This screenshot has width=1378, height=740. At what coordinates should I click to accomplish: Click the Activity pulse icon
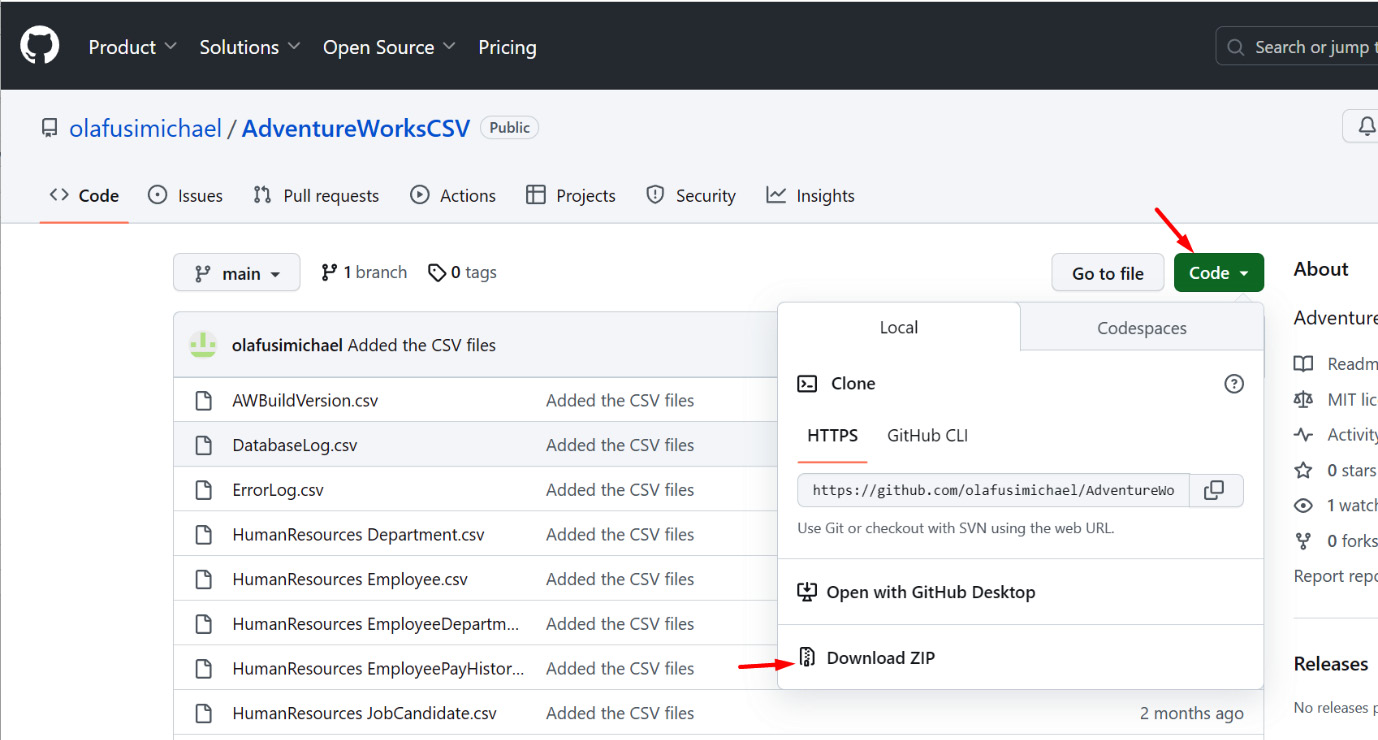point(1303,434)
